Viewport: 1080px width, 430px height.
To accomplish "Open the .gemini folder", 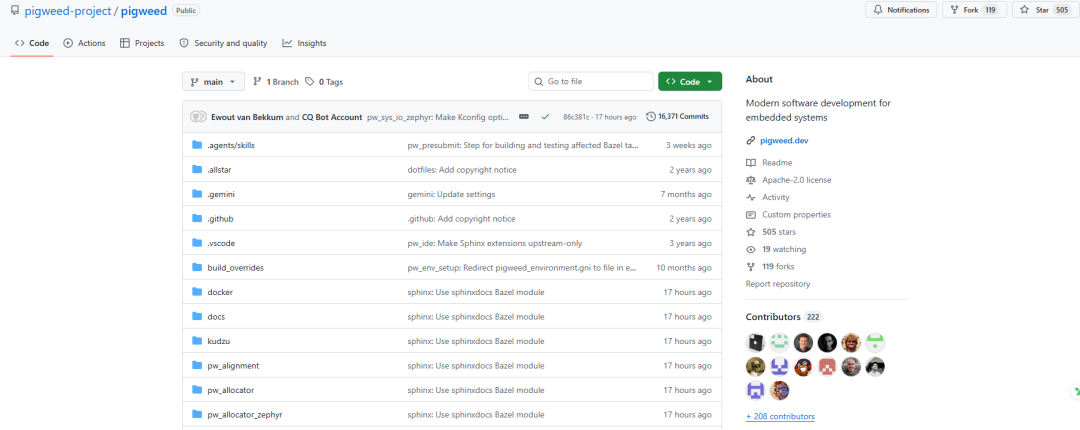I will pyautogui.click(x=221, y=194).
